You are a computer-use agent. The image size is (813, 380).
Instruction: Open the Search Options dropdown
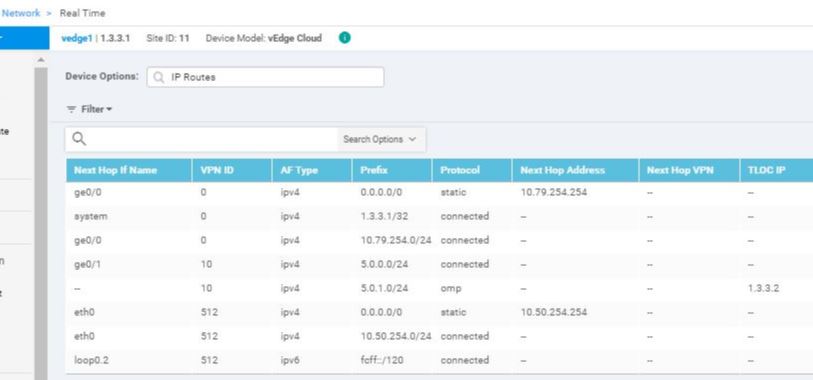pos(380,139)
